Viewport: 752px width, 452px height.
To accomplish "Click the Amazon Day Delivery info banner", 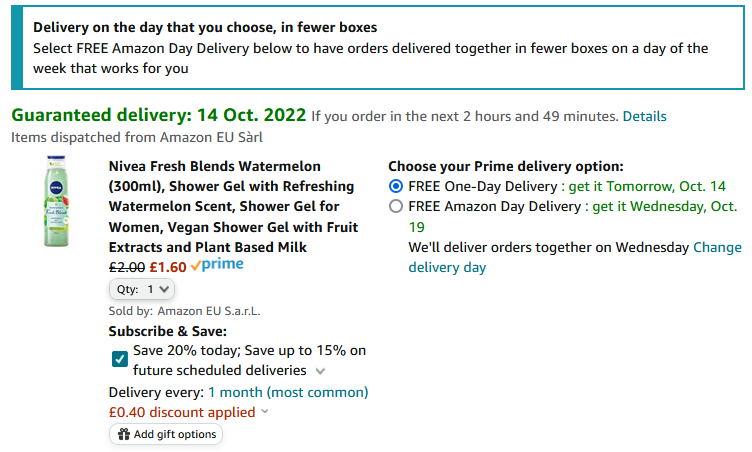I will (378, 48).
